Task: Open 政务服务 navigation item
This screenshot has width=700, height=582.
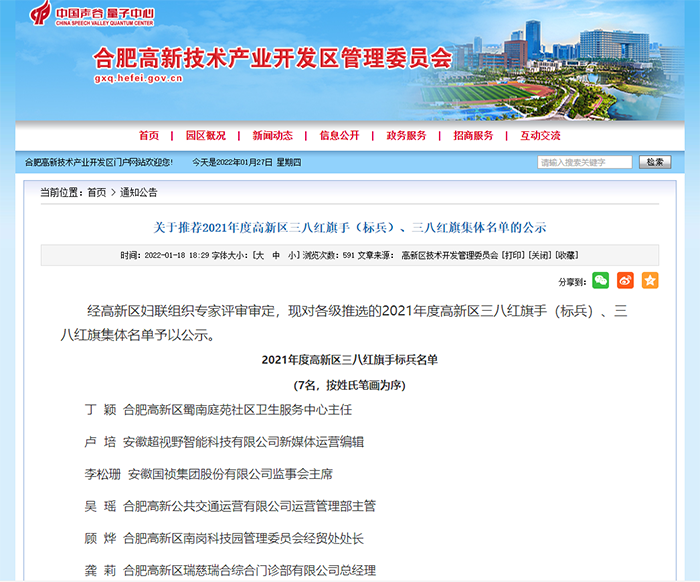Action: (406, 136)
